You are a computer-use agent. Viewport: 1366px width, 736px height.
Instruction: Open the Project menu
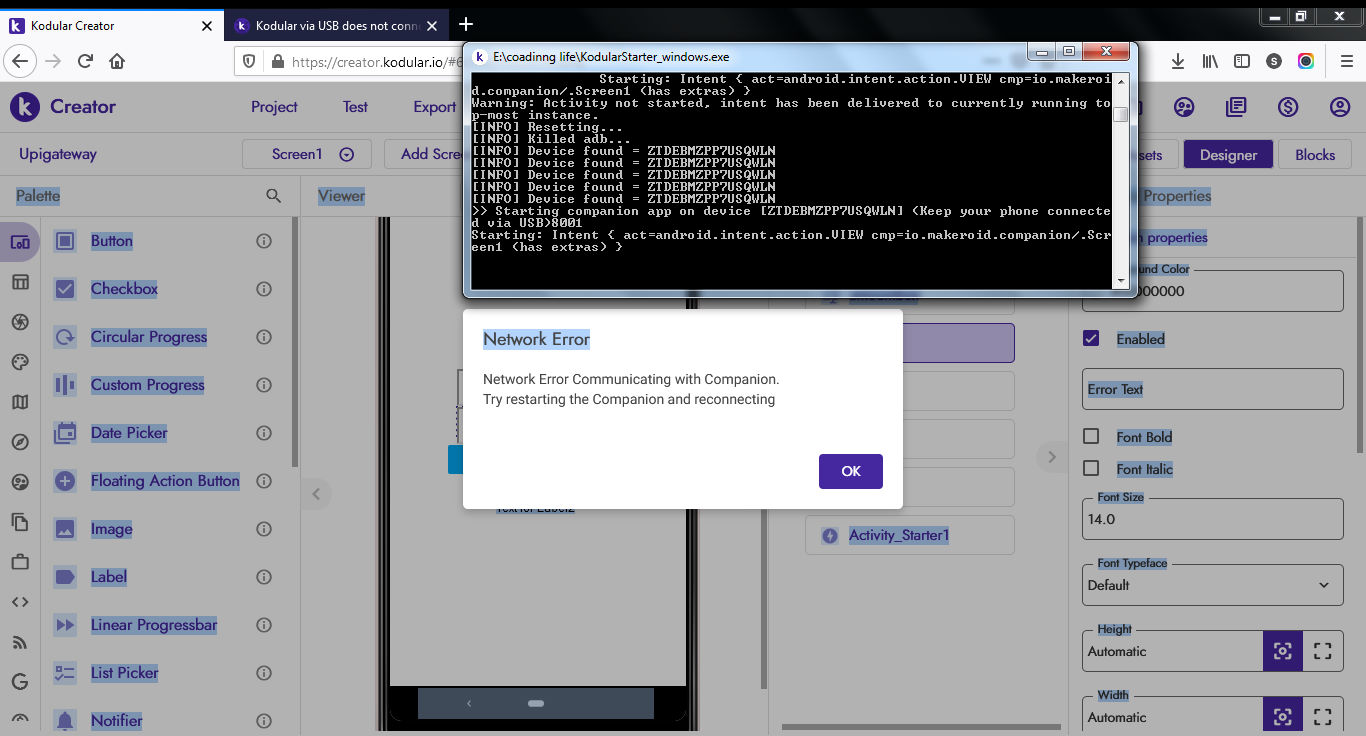tap(274, 107)
